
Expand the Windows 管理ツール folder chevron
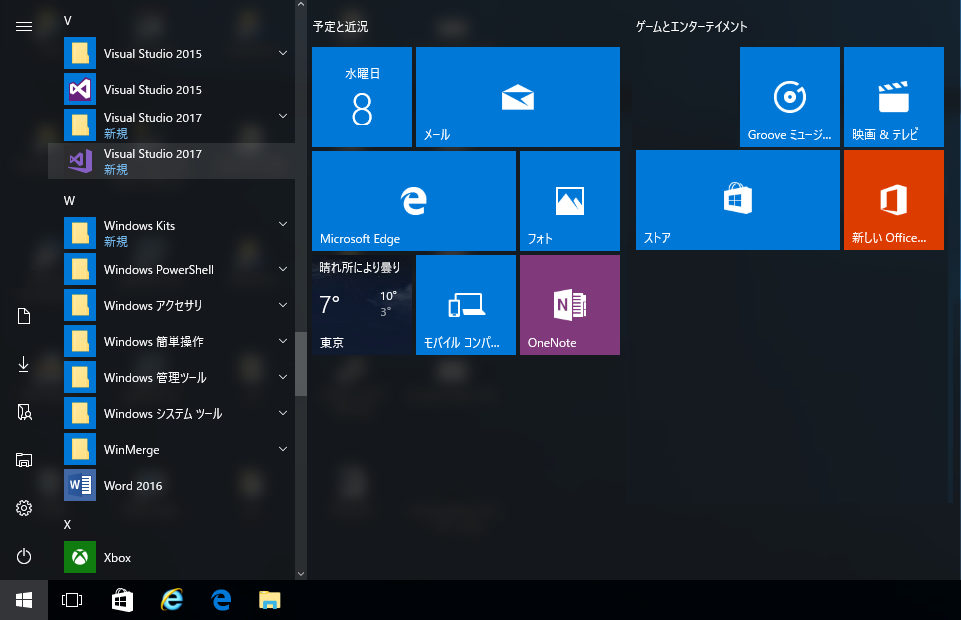283,377
